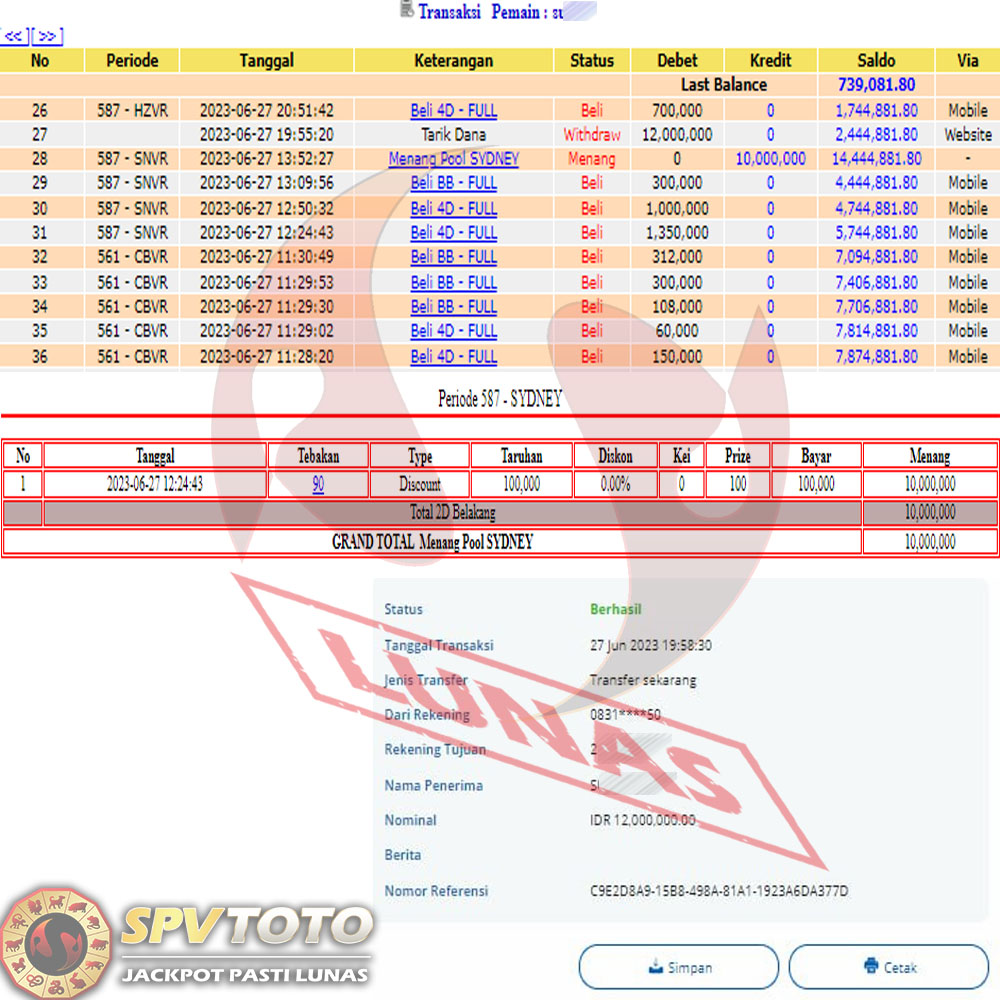Open Beli 4D - FULL in row 26
The width and height of the screenshot is (1000, 1000).
(453, 110)
